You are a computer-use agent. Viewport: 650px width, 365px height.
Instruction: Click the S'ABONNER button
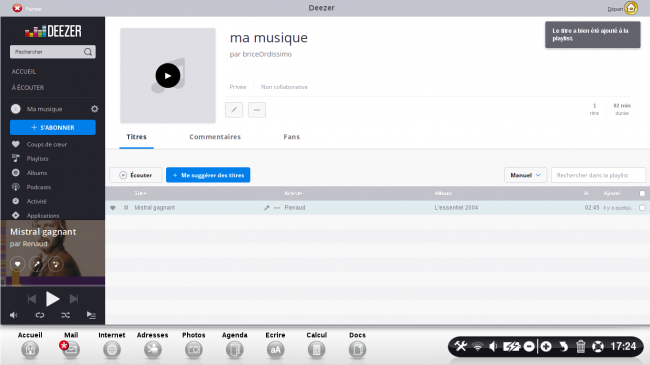[53, 127]
